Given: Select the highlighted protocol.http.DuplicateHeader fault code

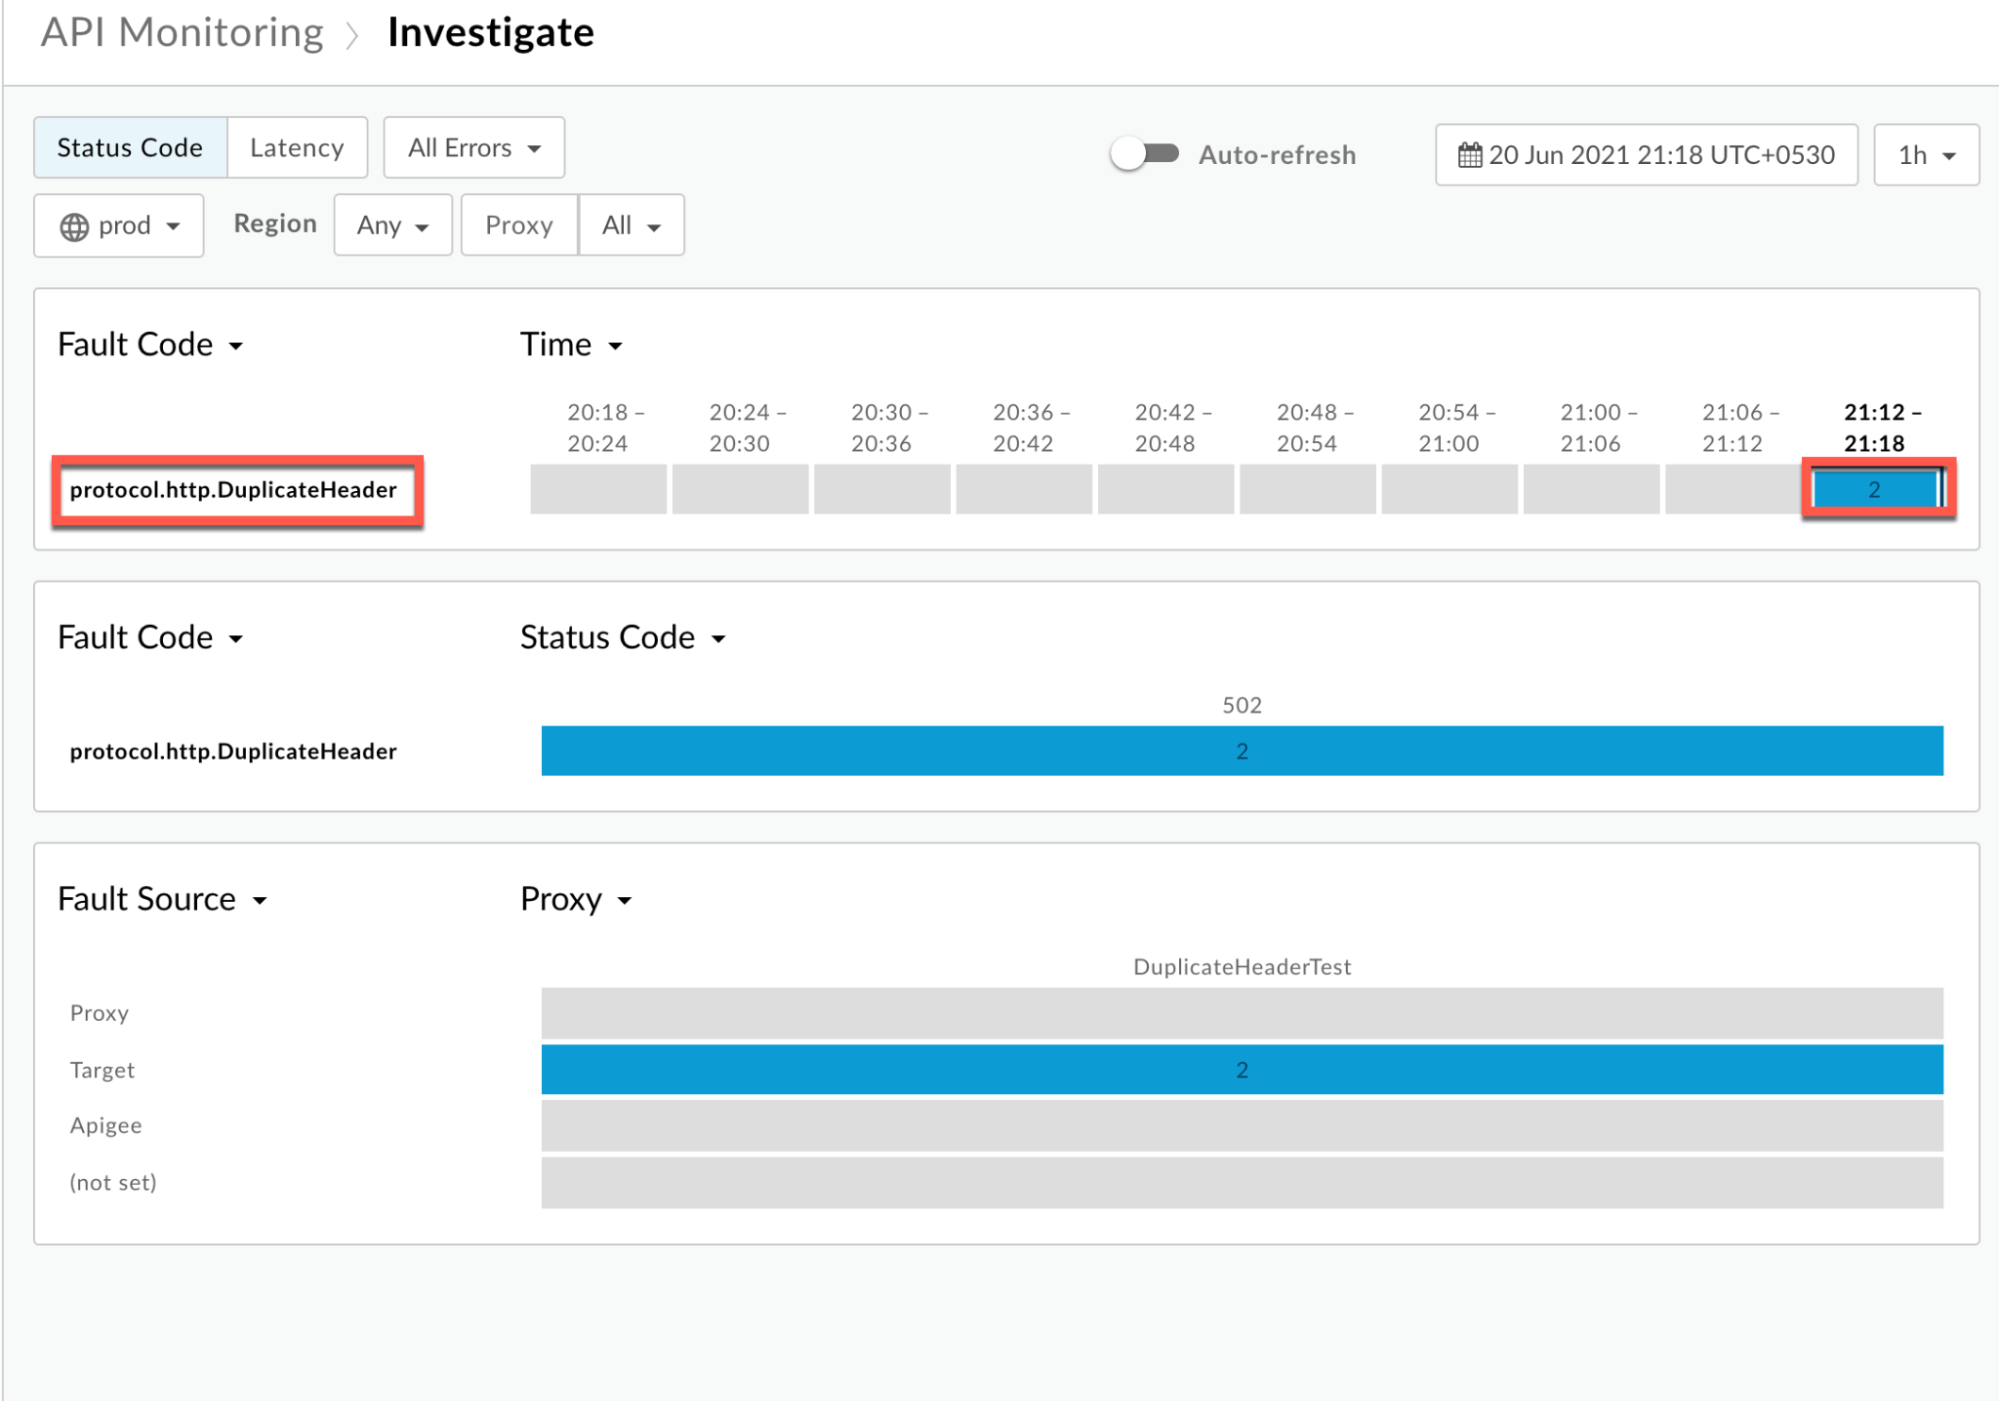Looking at the screenshot, I should [234, 490].
